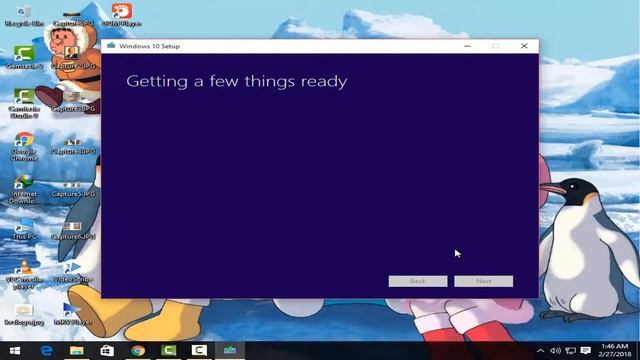The height and width of the screenshot is (360, 640).
Task: Switch to white Camtasia recorder taskbar app
Action: (199, 351)
